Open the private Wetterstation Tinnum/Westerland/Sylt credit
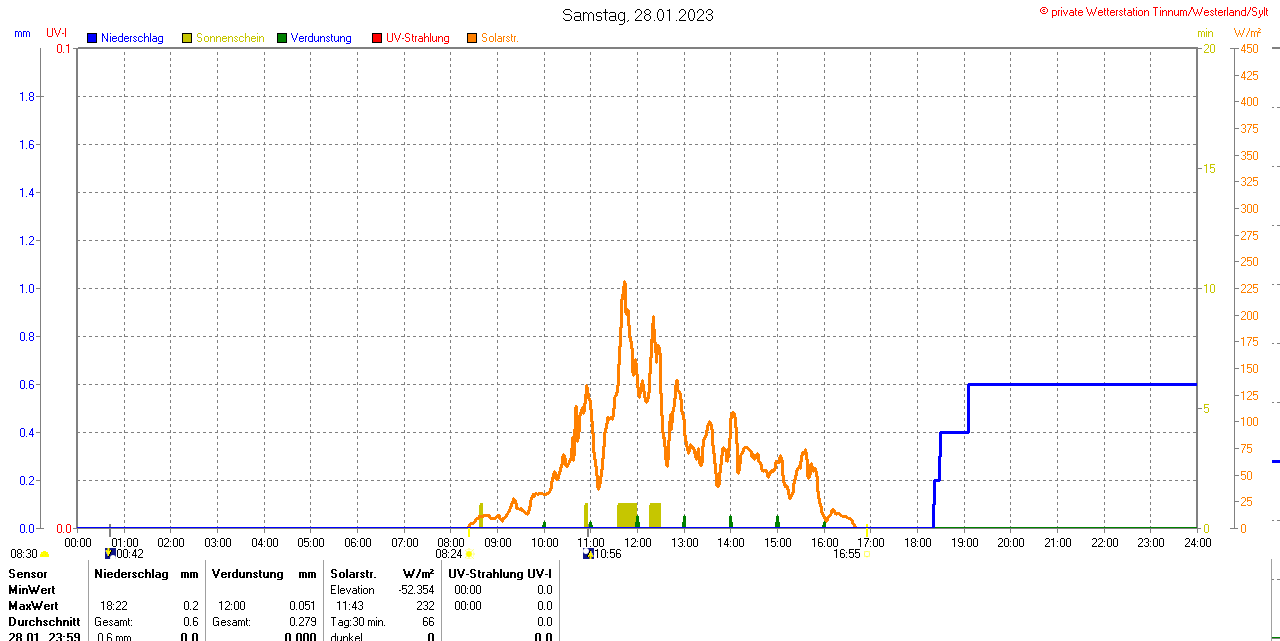 [x=1158, y=11]
